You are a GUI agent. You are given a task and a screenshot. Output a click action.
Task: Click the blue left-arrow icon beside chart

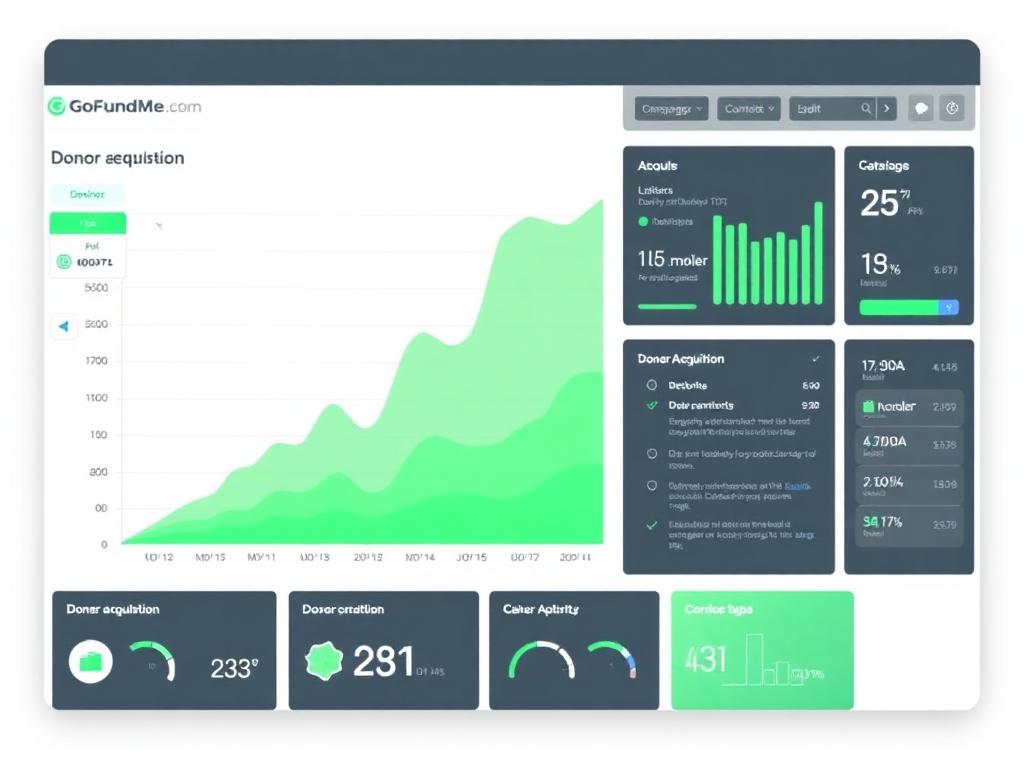click(x=64, y=326)
